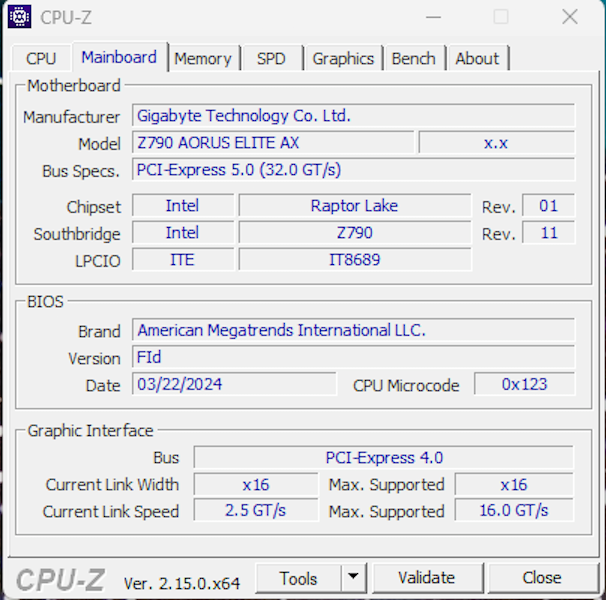Go to the SPD tab
The width and height of the screenshot is (606, 600).
click(271, 59)
